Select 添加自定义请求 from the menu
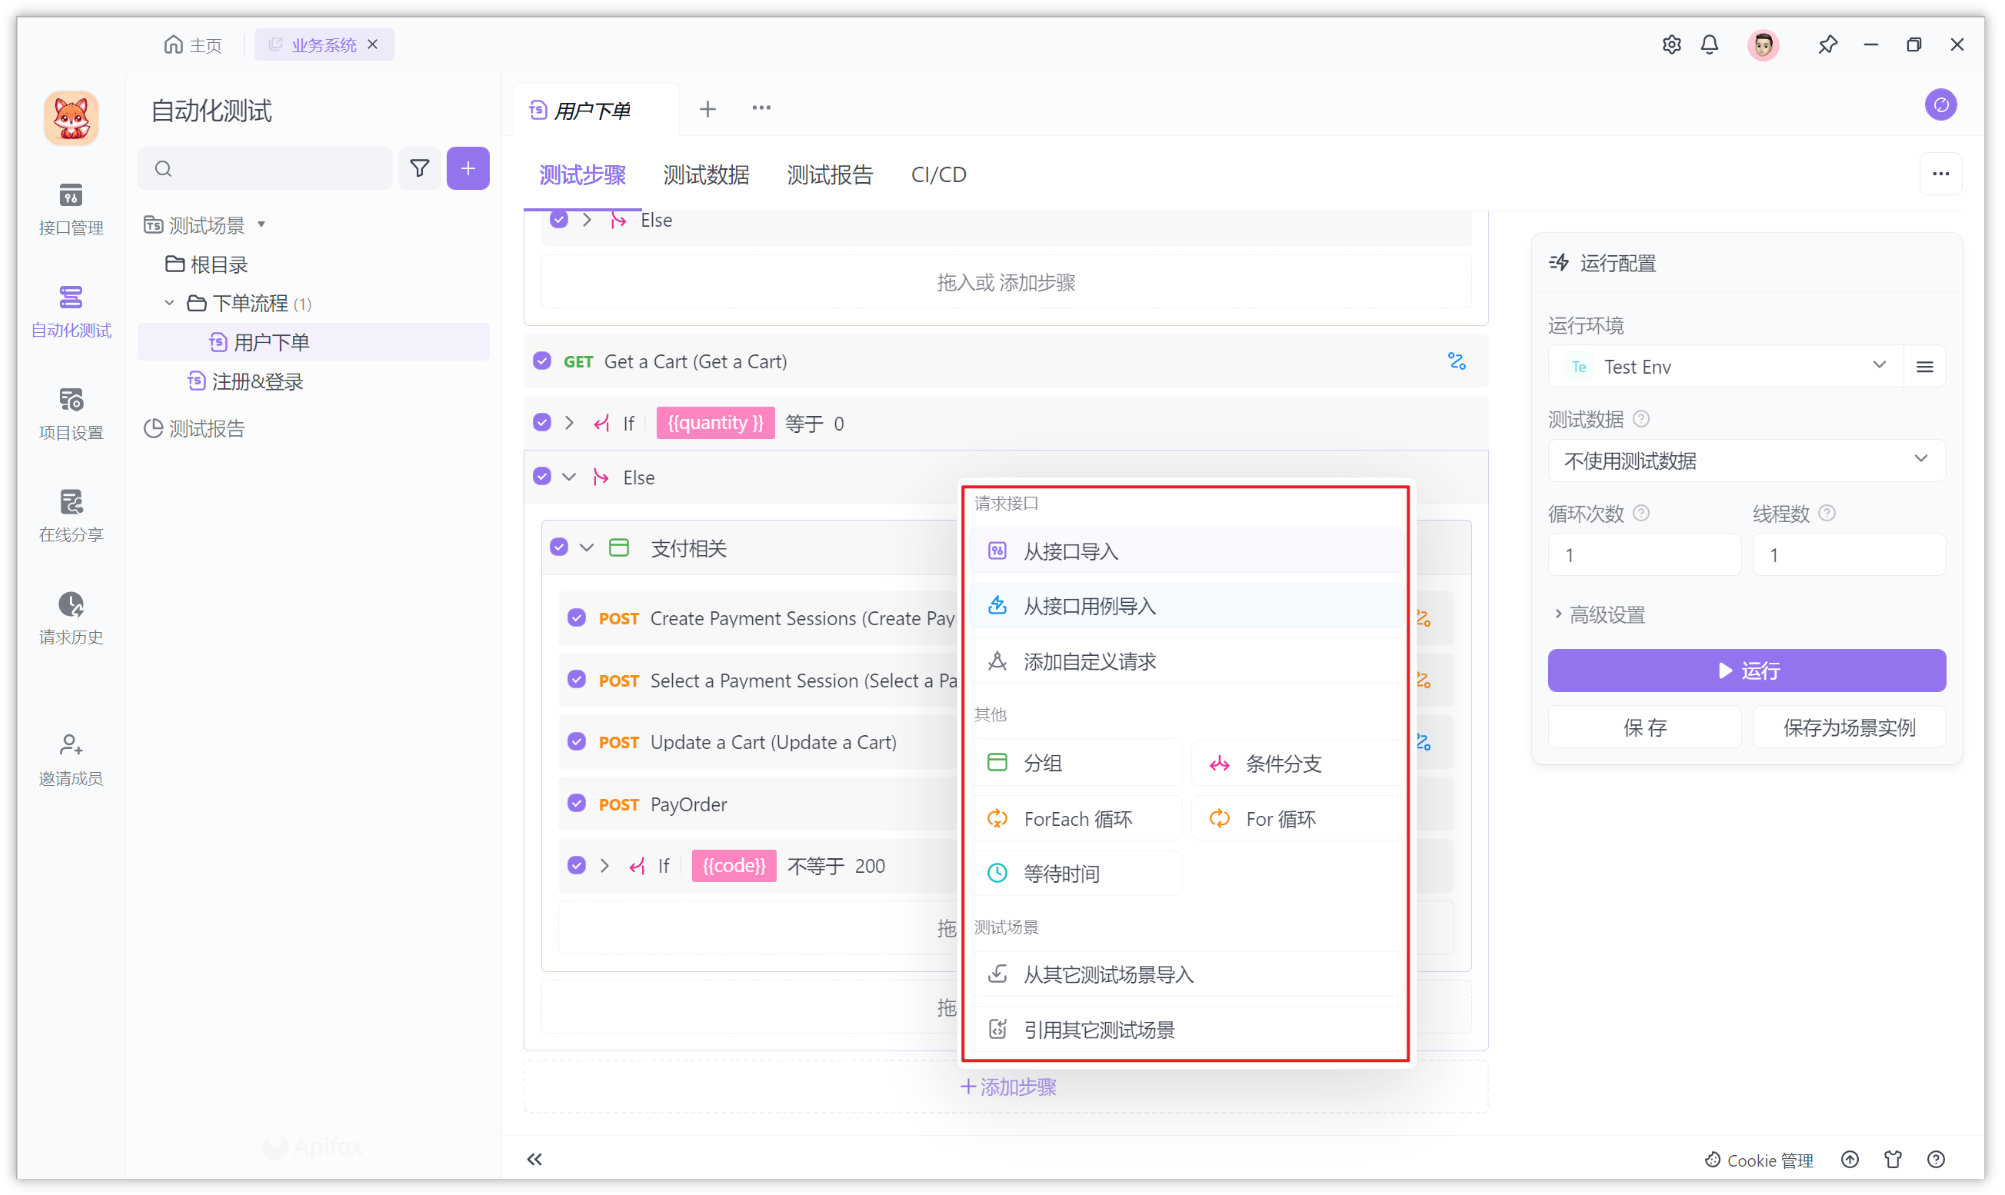The image size is (2005, 1195). (x=1089, y=660)
